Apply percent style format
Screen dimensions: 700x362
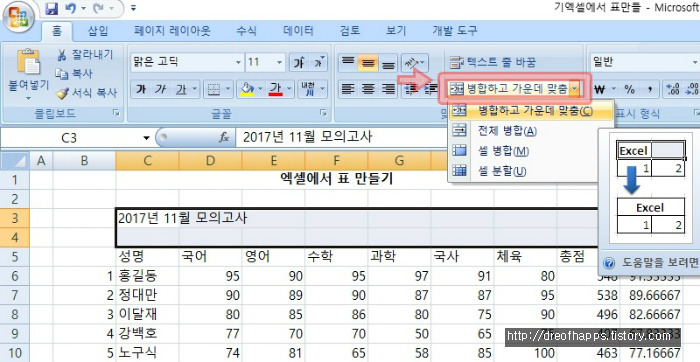tap(629, 89)
